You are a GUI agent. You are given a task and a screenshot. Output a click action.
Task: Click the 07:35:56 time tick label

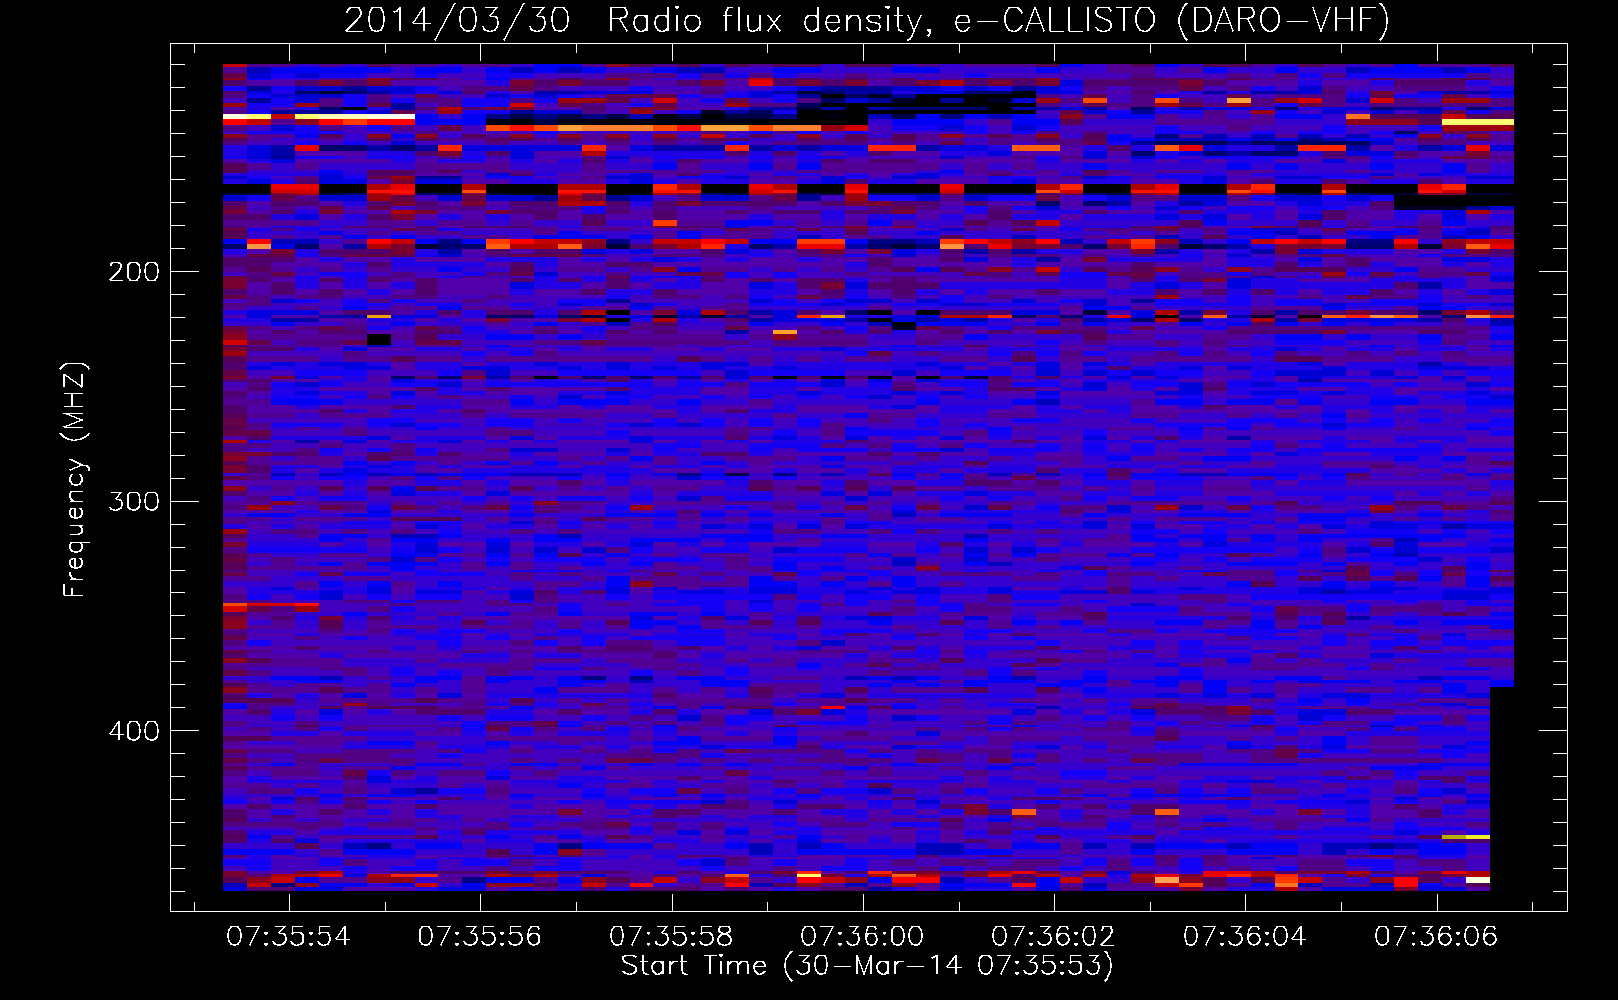479,937
